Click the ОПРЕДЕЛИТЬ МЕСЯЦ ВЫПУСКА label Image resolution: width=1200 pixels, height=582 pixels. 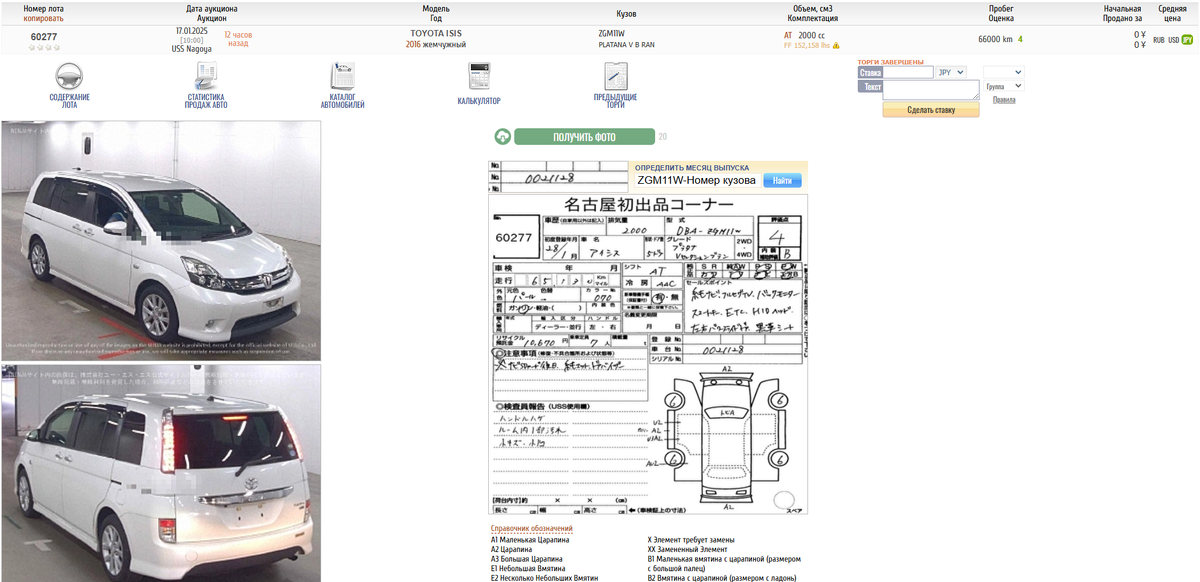691,167
